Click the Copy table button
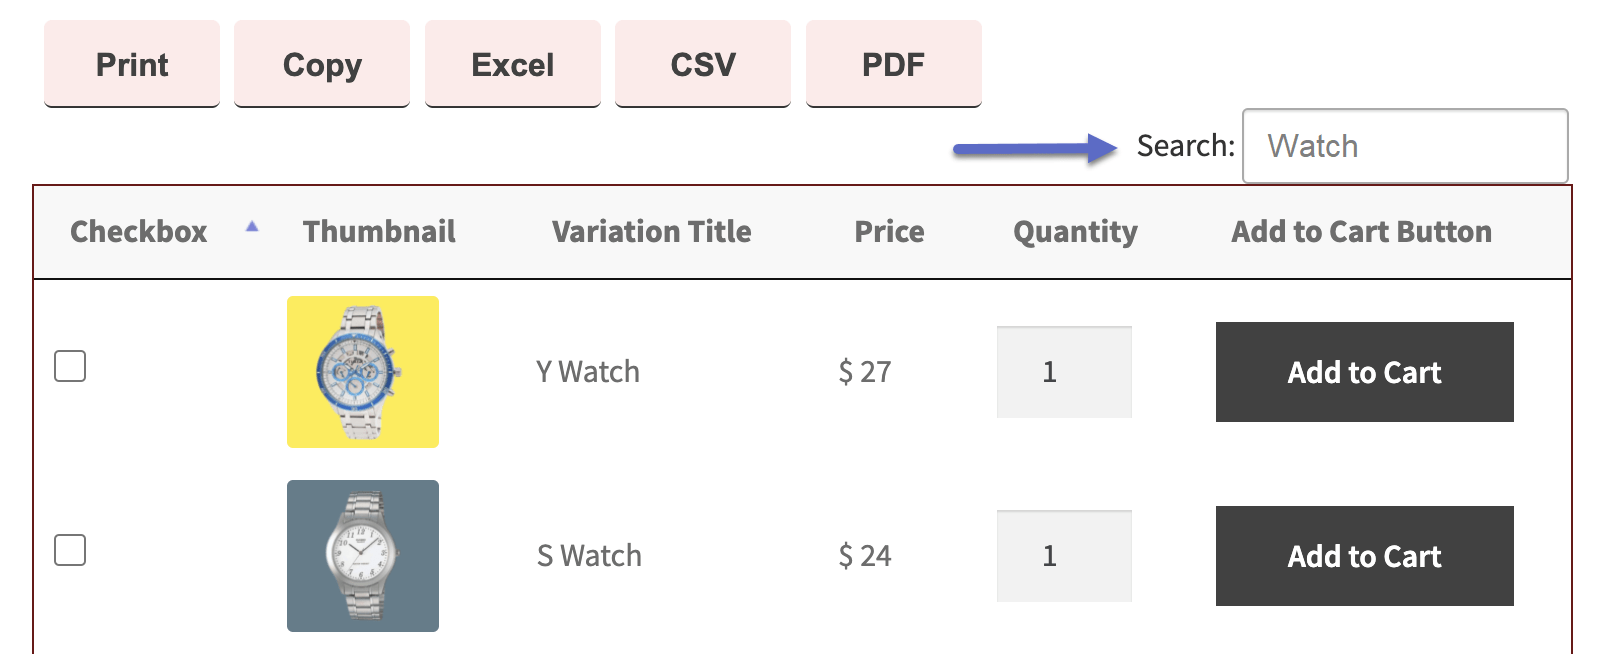This screenshot has width=1614, height=654. pyautogui.click(x=321, y=64)
